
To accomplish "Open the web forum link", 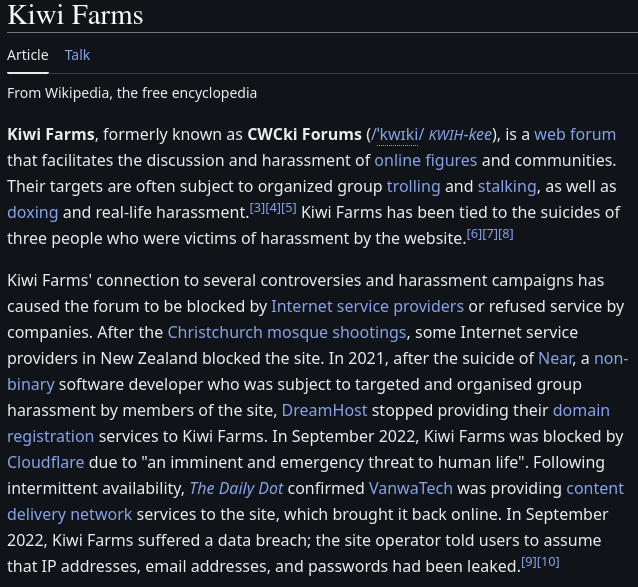I will [x=575, y=135].
